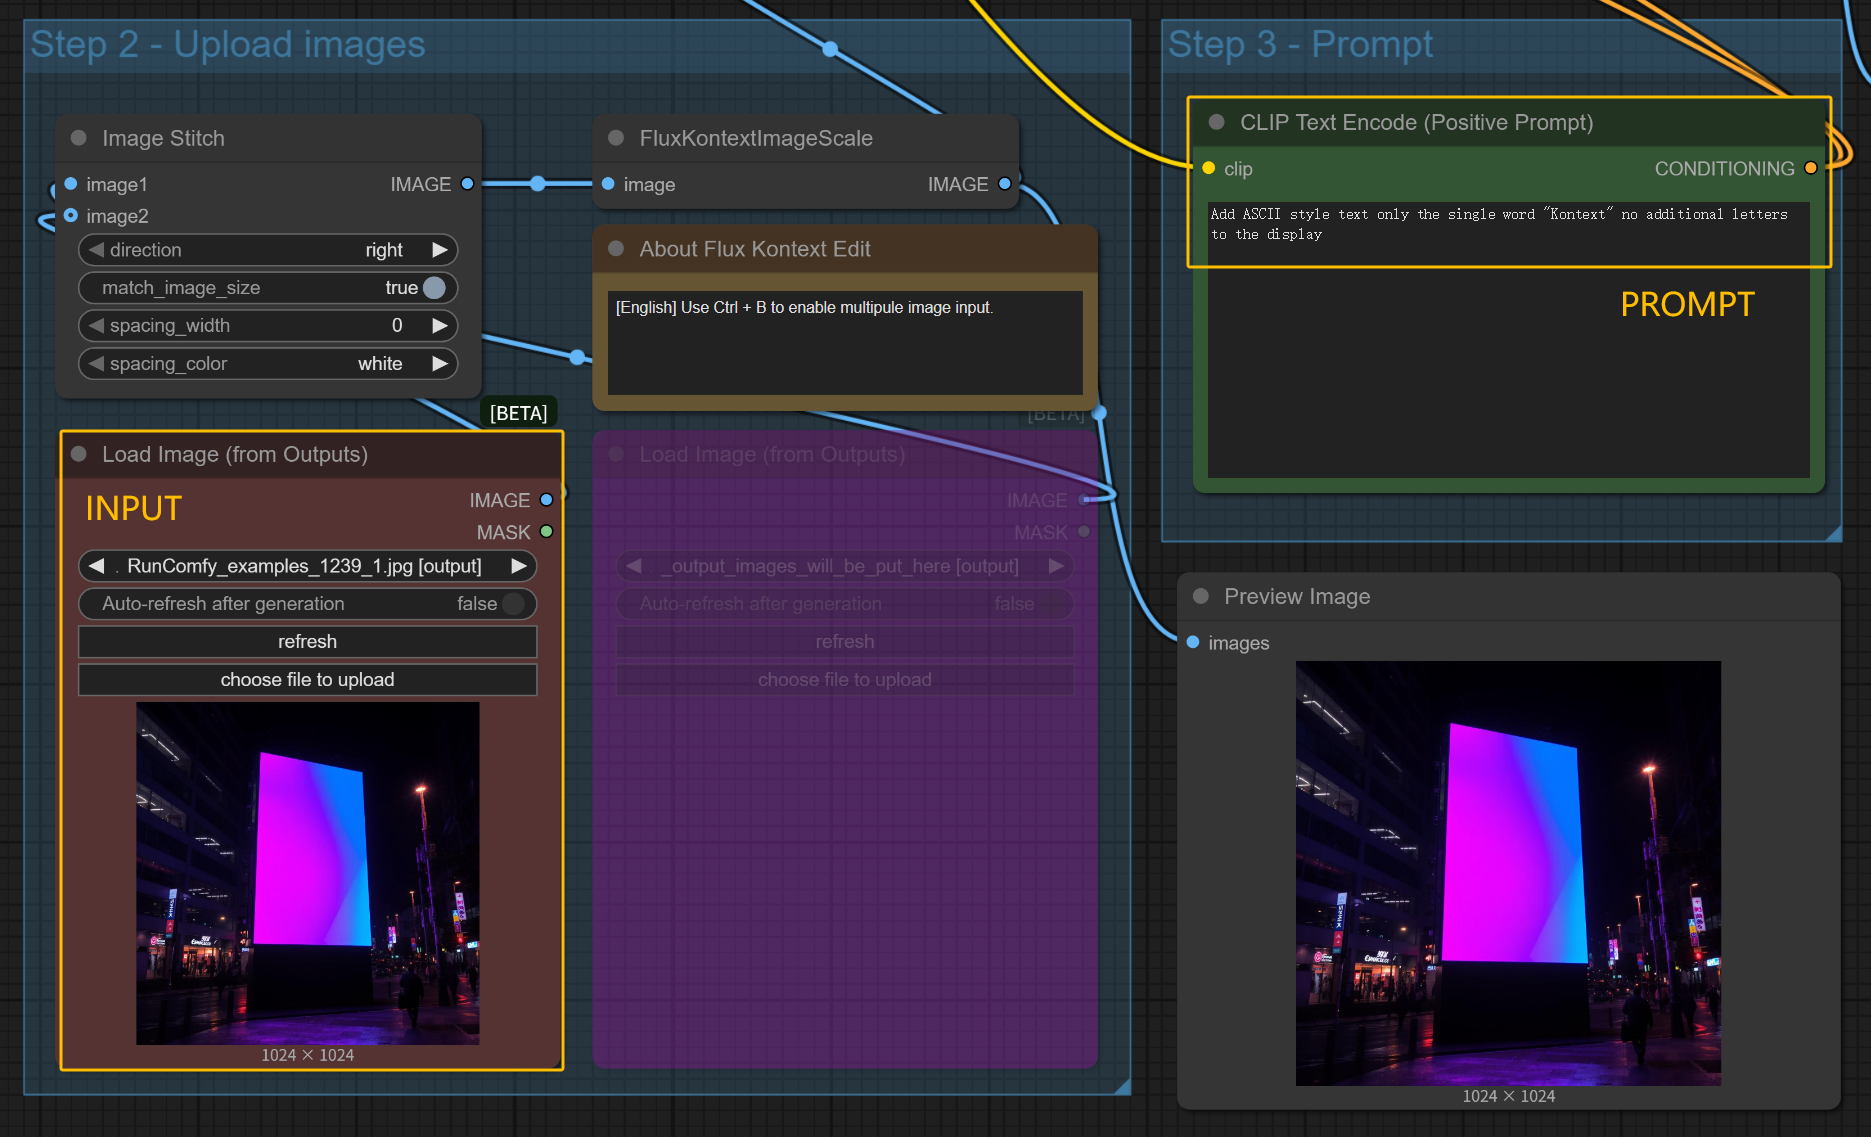1871x1137 pixels.
Task: Open direction dropdown showing right
Action: [268, 250]
